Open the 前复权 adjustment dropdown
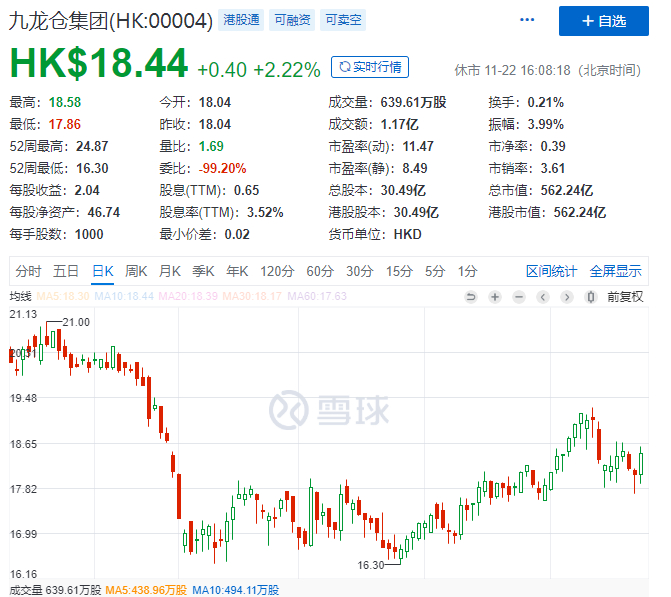Image resolution: width=671 pixels, height=597 pixels. [x=625, y=297]
